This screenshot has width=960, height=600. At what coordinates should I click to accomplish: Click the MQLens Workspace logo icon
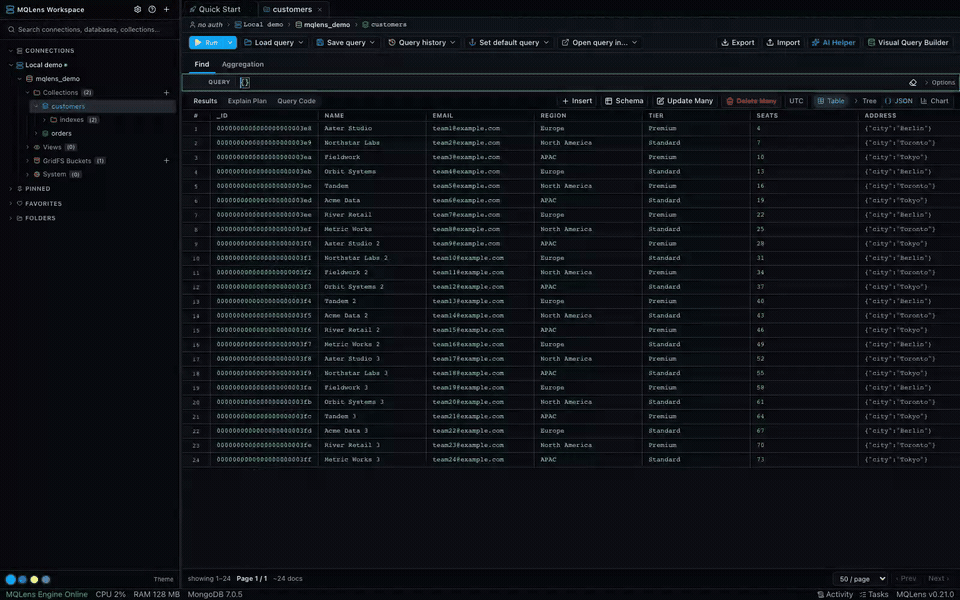tap(10, 9)
